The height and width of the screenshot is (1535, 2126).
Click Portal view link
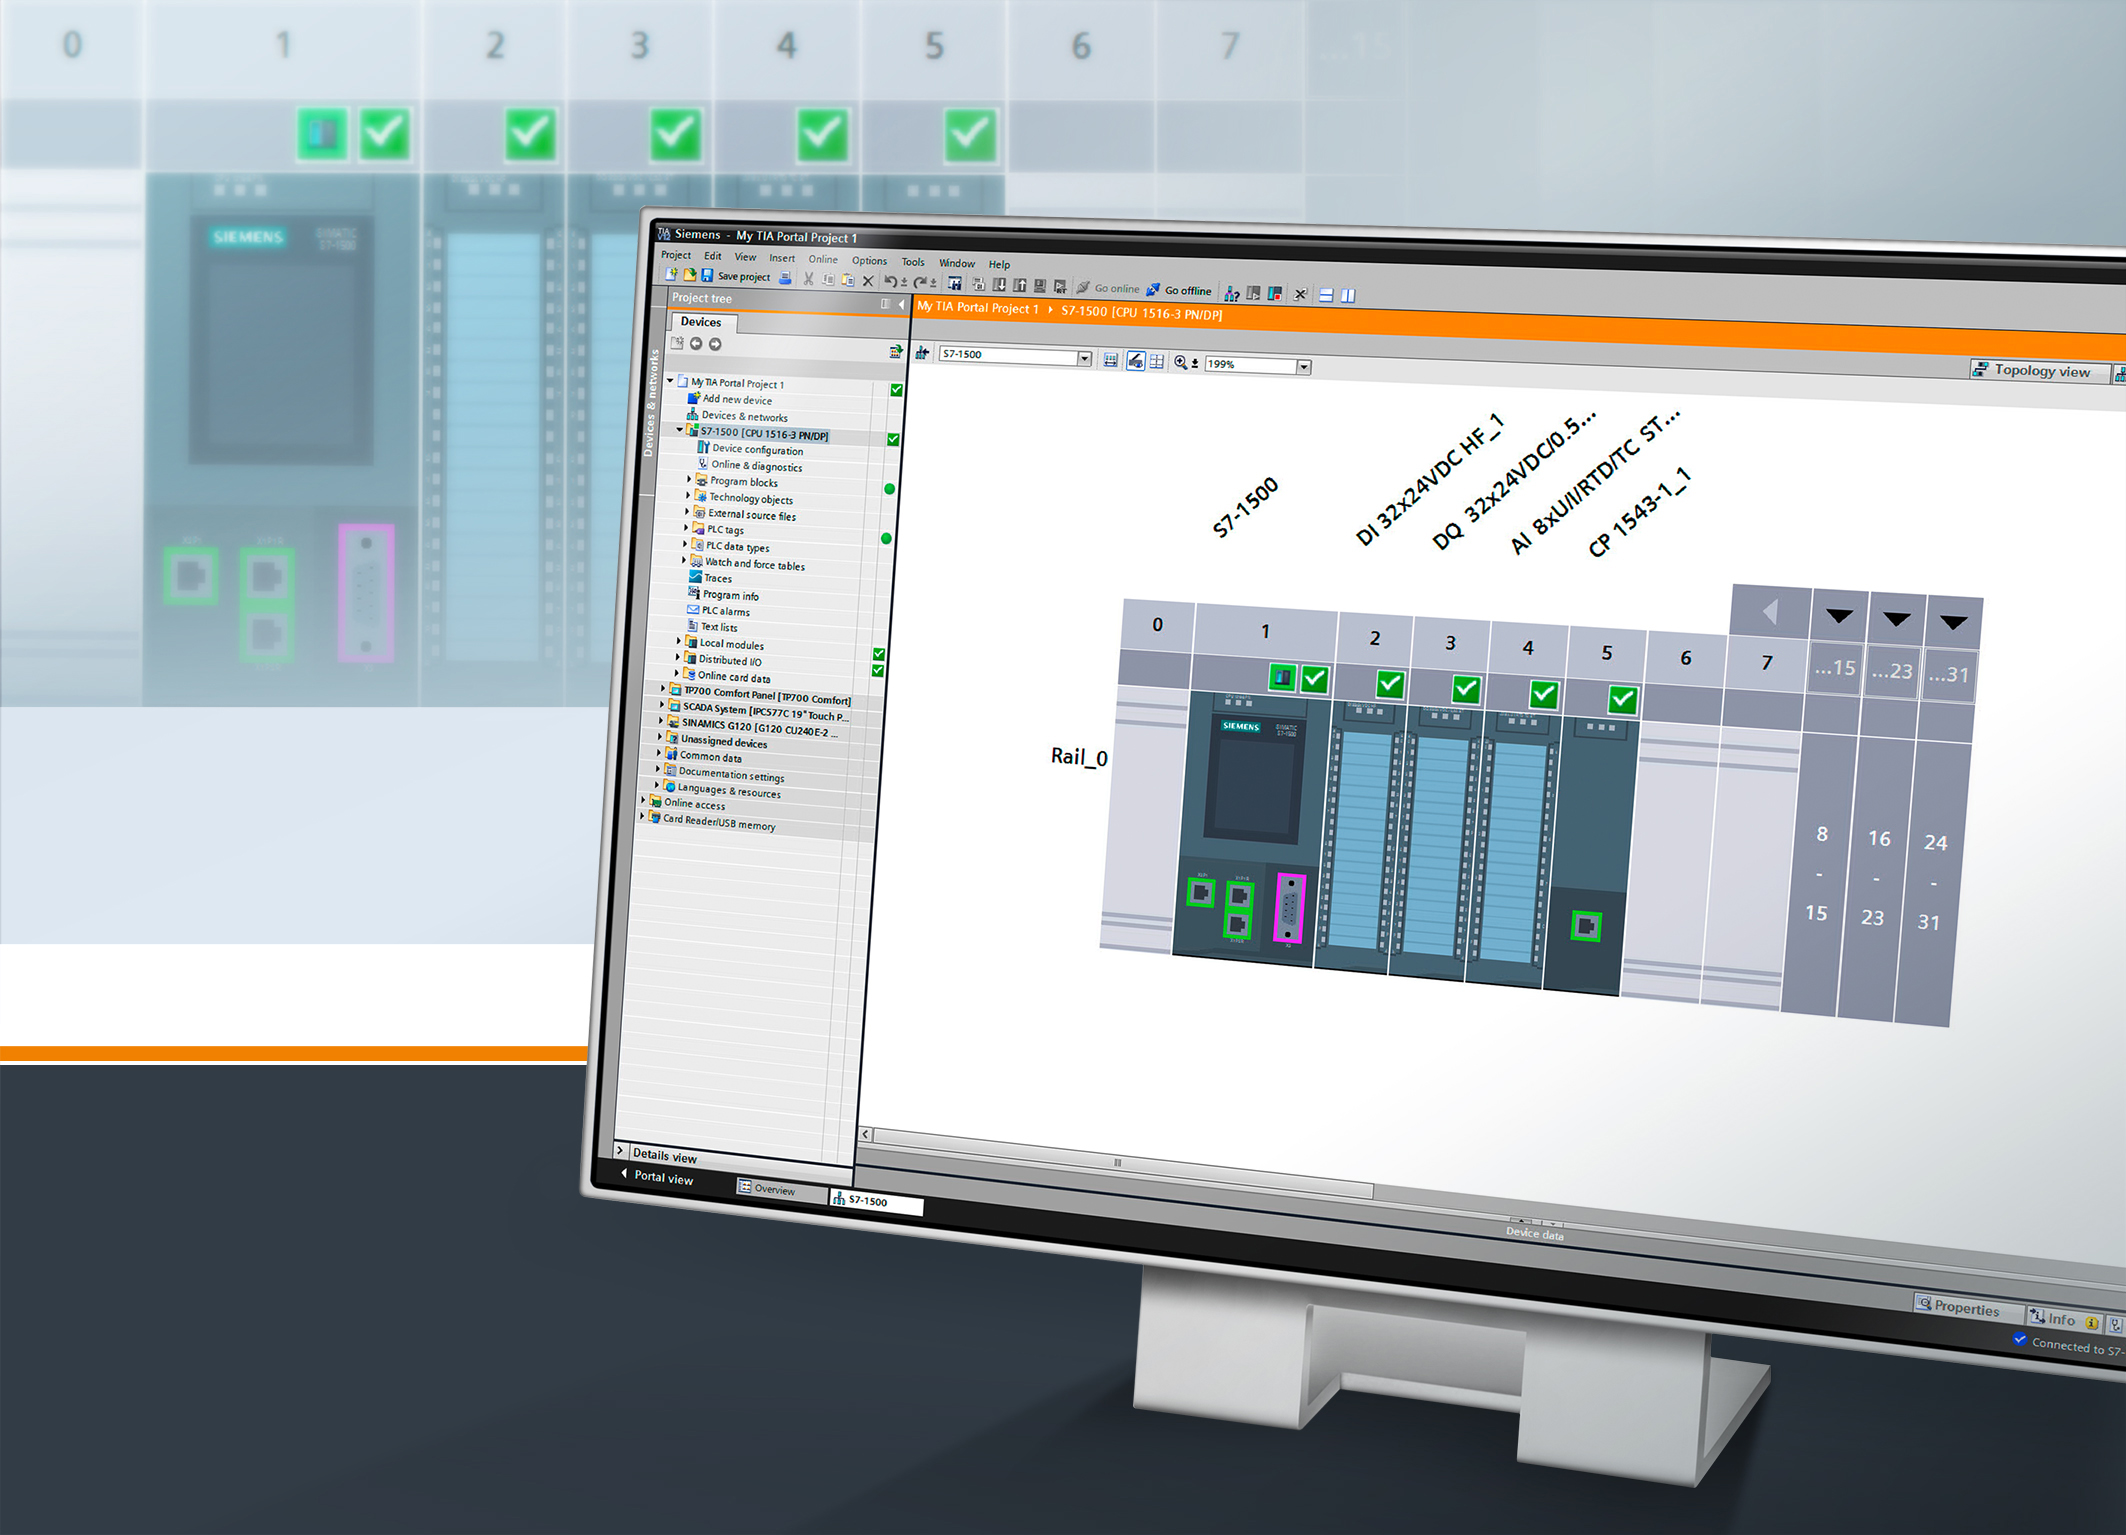662,1177
